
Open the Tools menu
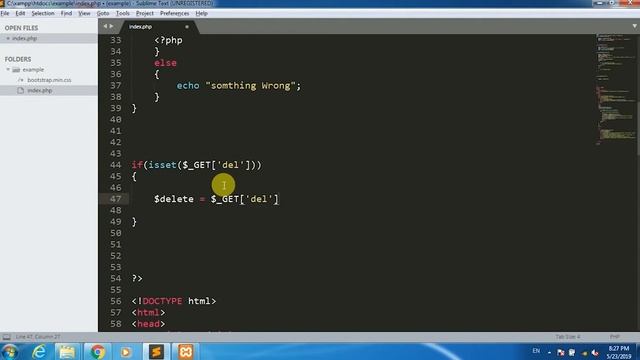coord(122,13)
